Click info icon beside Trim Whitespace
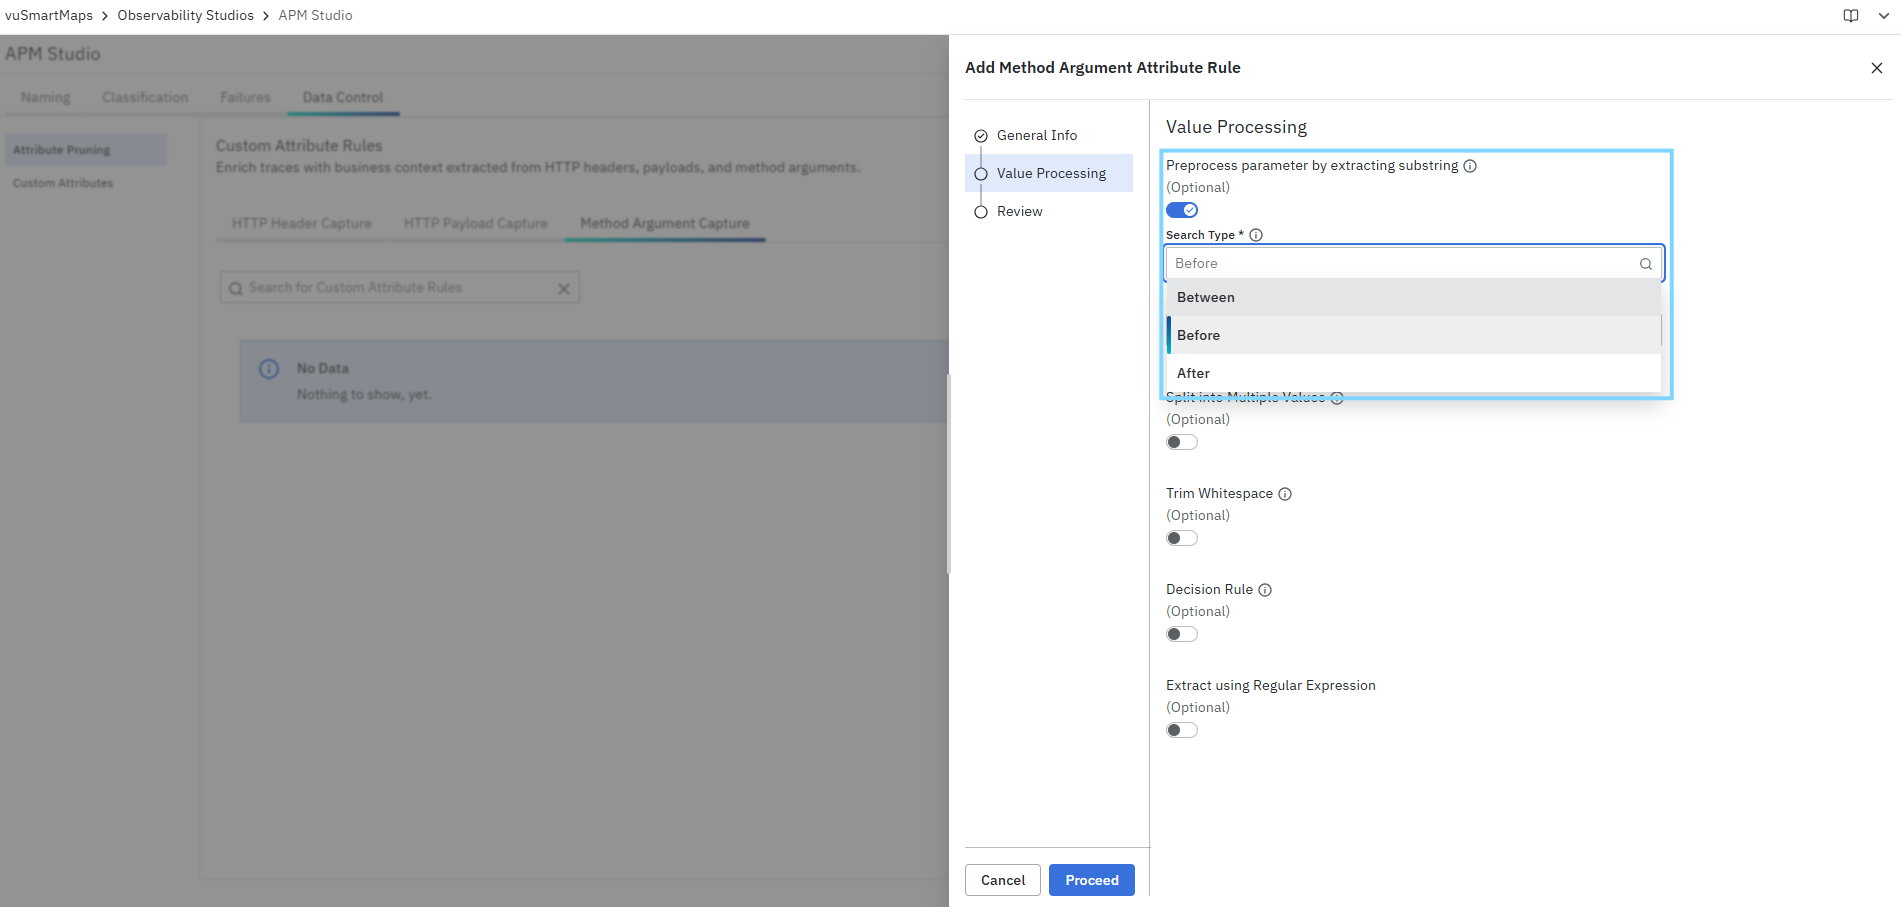The height and width of the screenshot is (907, 1901). [x=1285, y=494]
